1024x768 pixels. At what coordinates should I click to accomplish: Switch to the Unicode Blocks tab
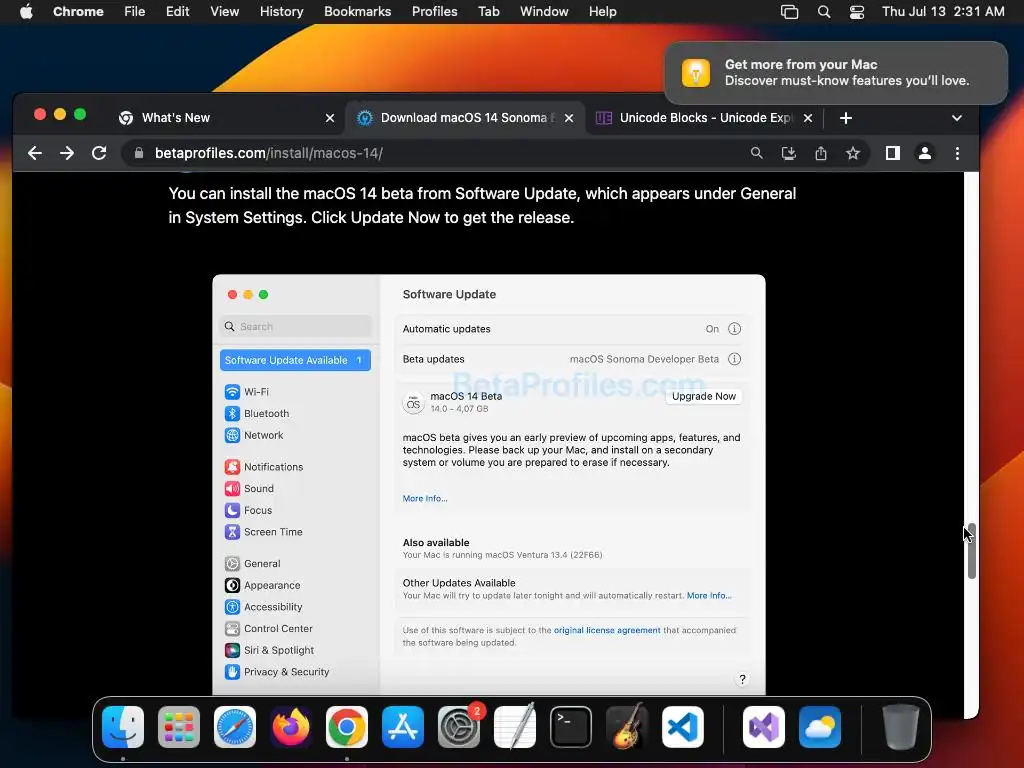click(705, 118)
